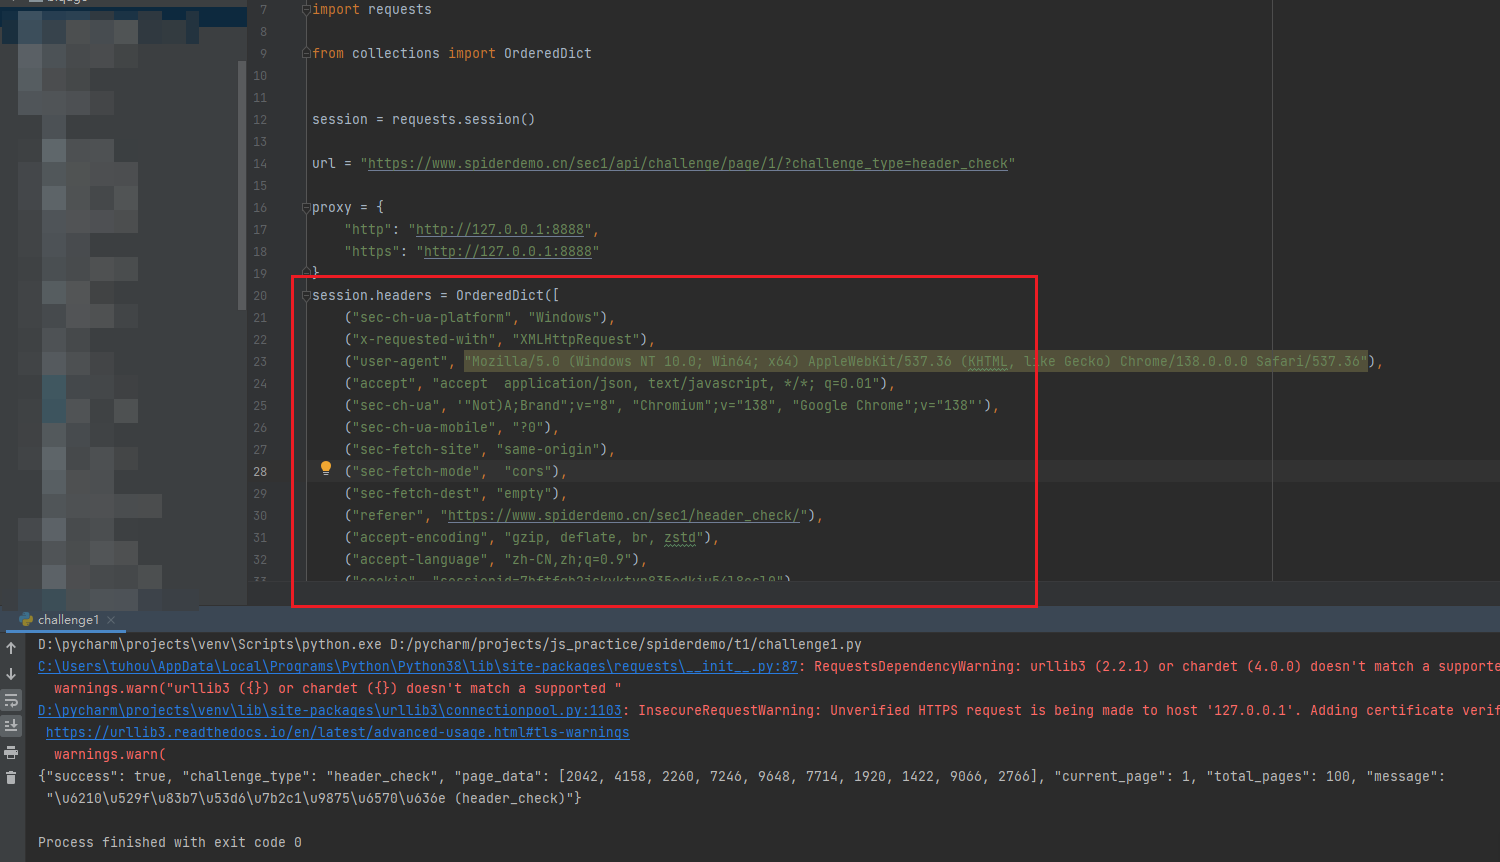Click the yellow light bulb intention icon
The image size is (1500, 862).
coord(325,468)
